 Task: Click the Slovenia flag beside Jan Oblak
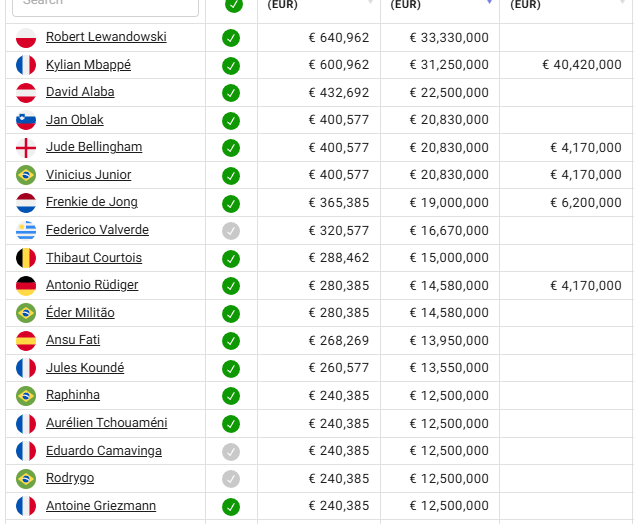[x=26, y=121]
